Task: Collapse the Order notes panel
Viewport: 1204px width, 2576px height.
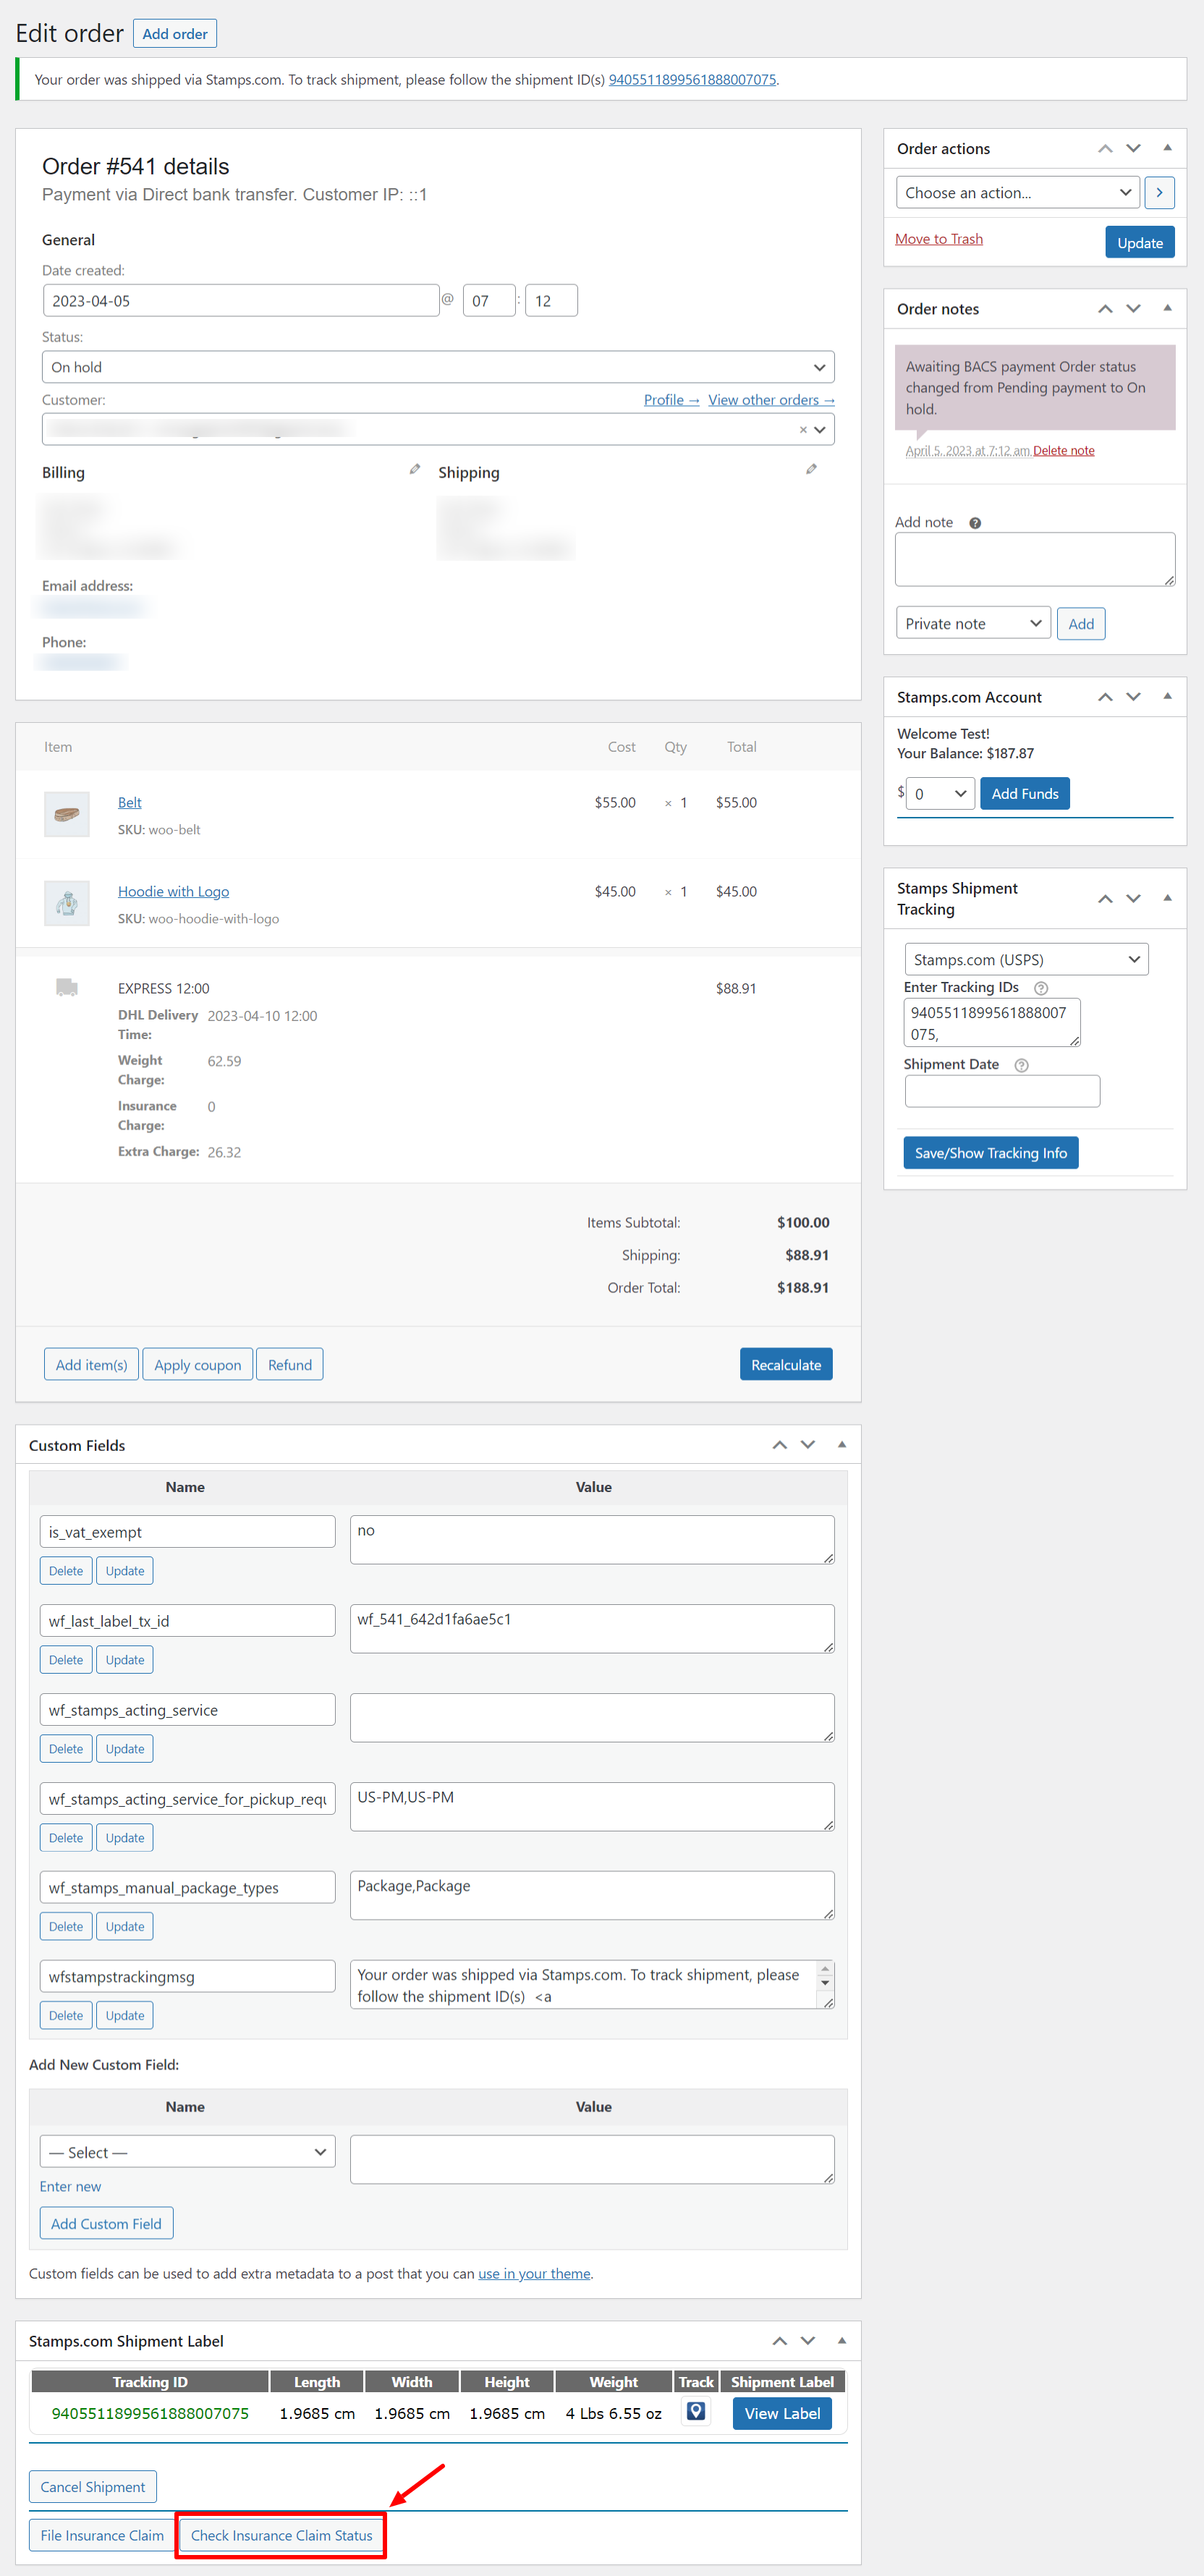Action: (1167, 308)
